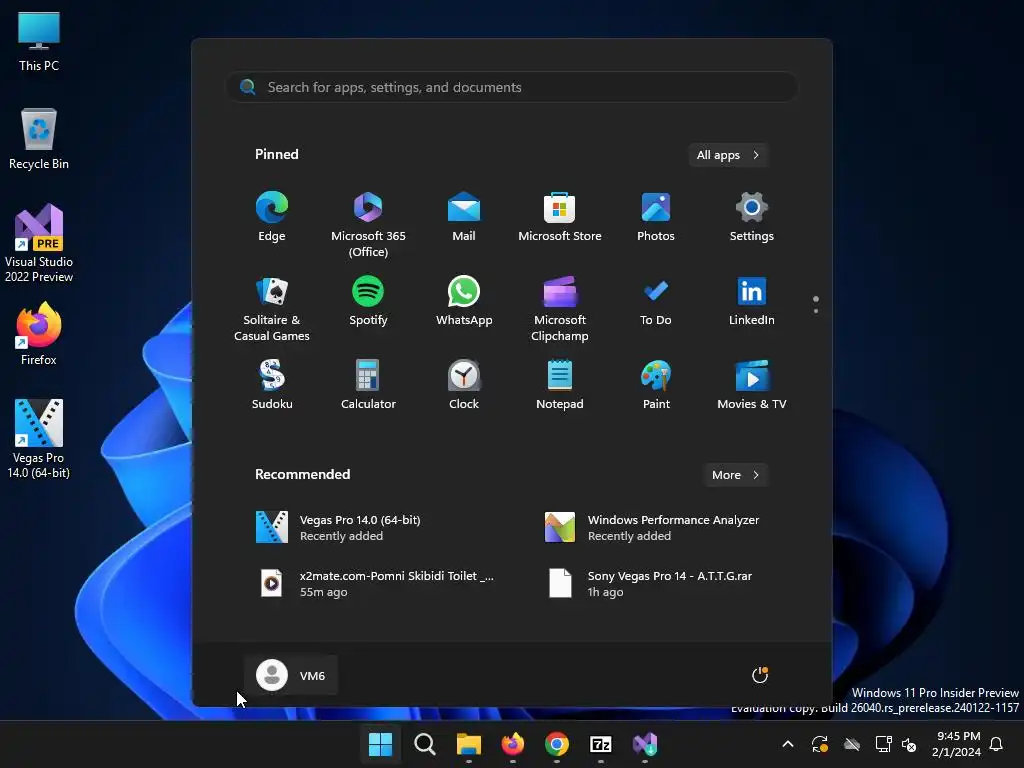Click the Power button in the Start menu

[x=760, y=675]
